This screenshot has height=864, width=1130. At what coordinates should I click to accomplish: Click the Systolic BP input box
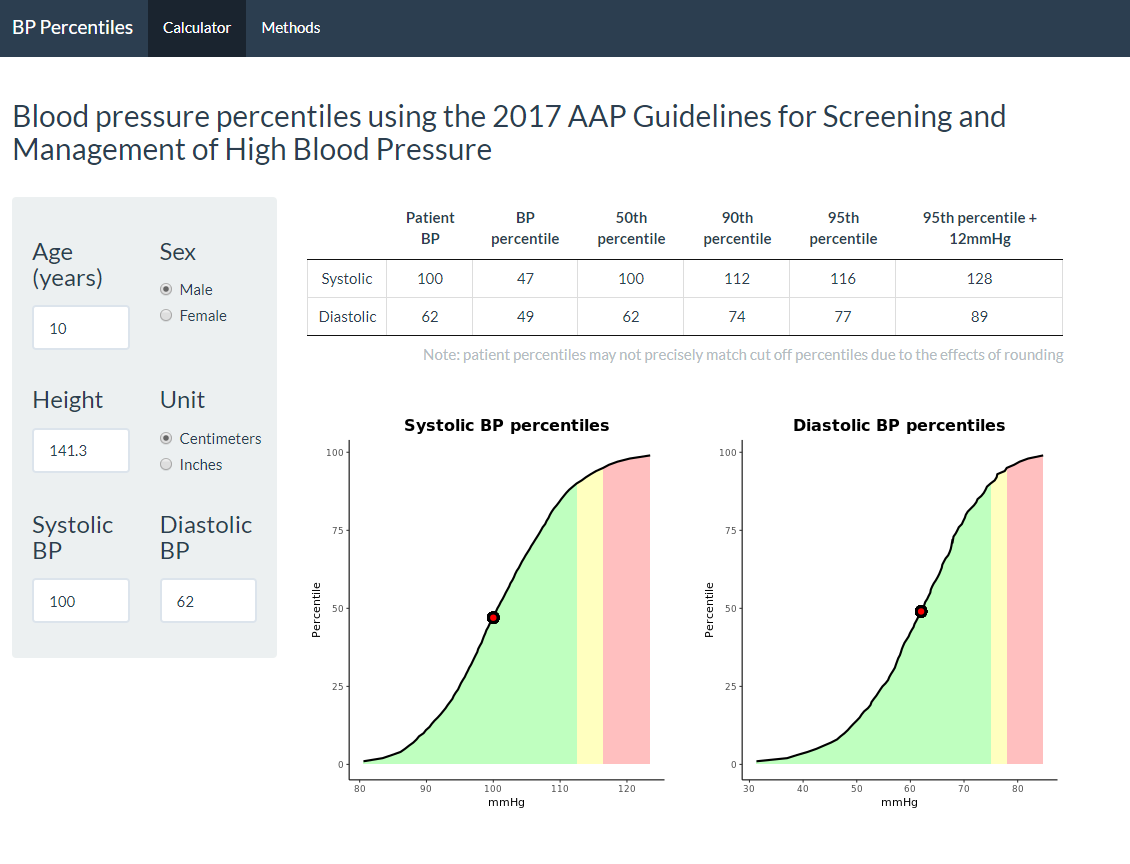[x=81, y=601]
